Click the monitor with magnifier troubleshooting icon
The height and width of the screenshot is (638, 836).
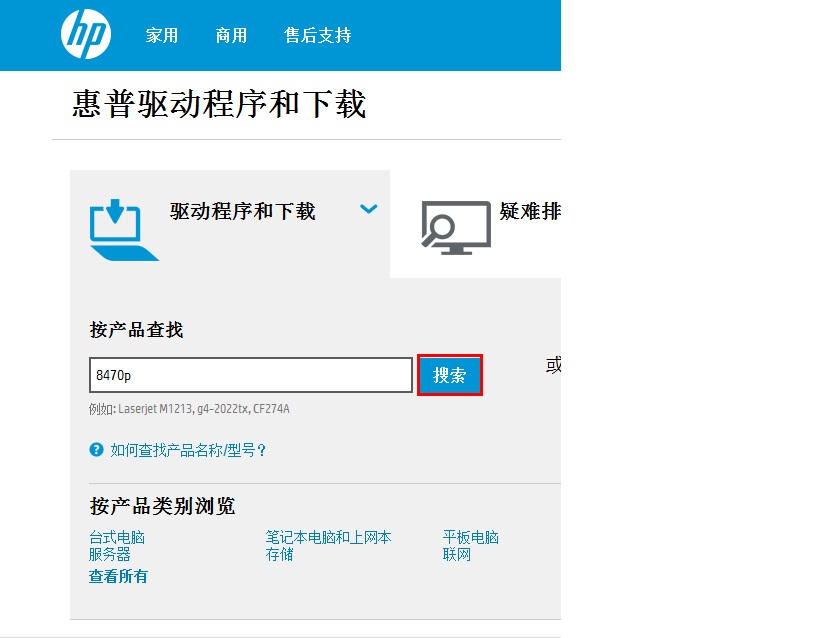455,226
